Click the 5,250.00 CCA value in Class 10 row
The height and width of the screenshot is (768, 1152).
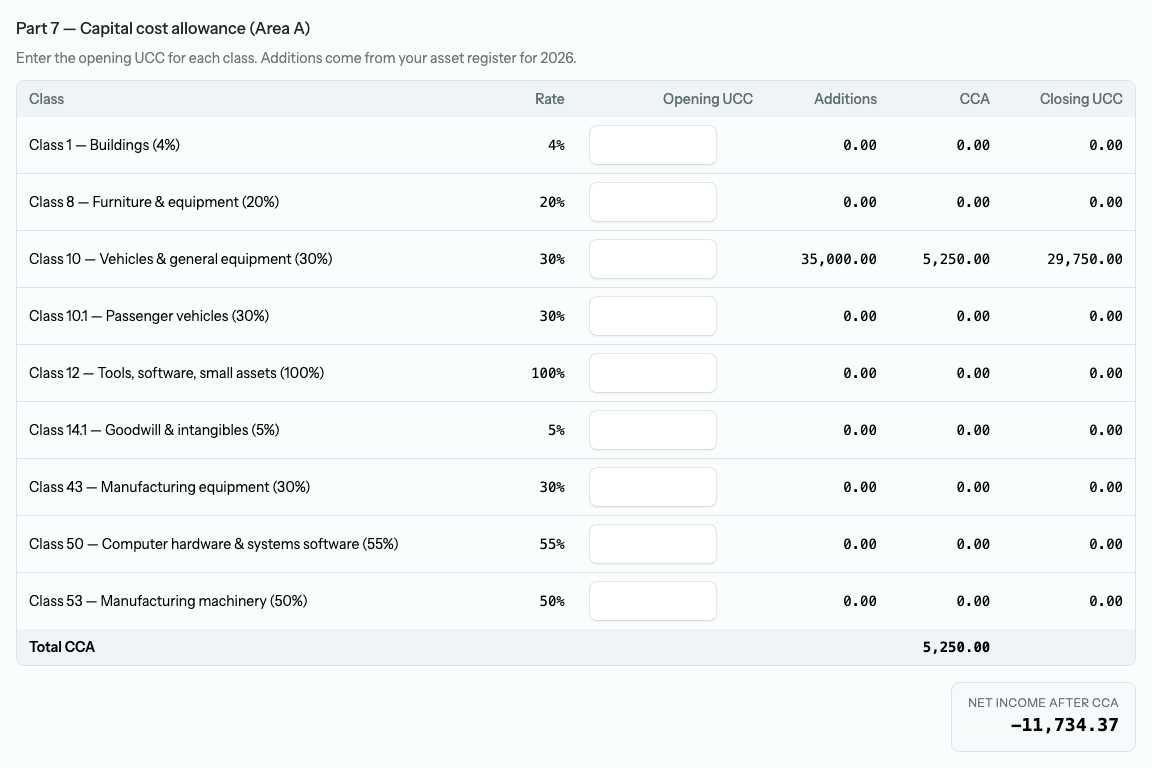point(956,259)
